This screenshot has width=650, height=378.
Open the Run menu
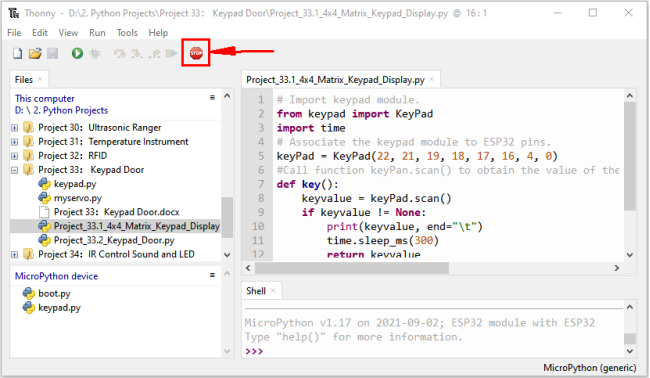point(97,33)
